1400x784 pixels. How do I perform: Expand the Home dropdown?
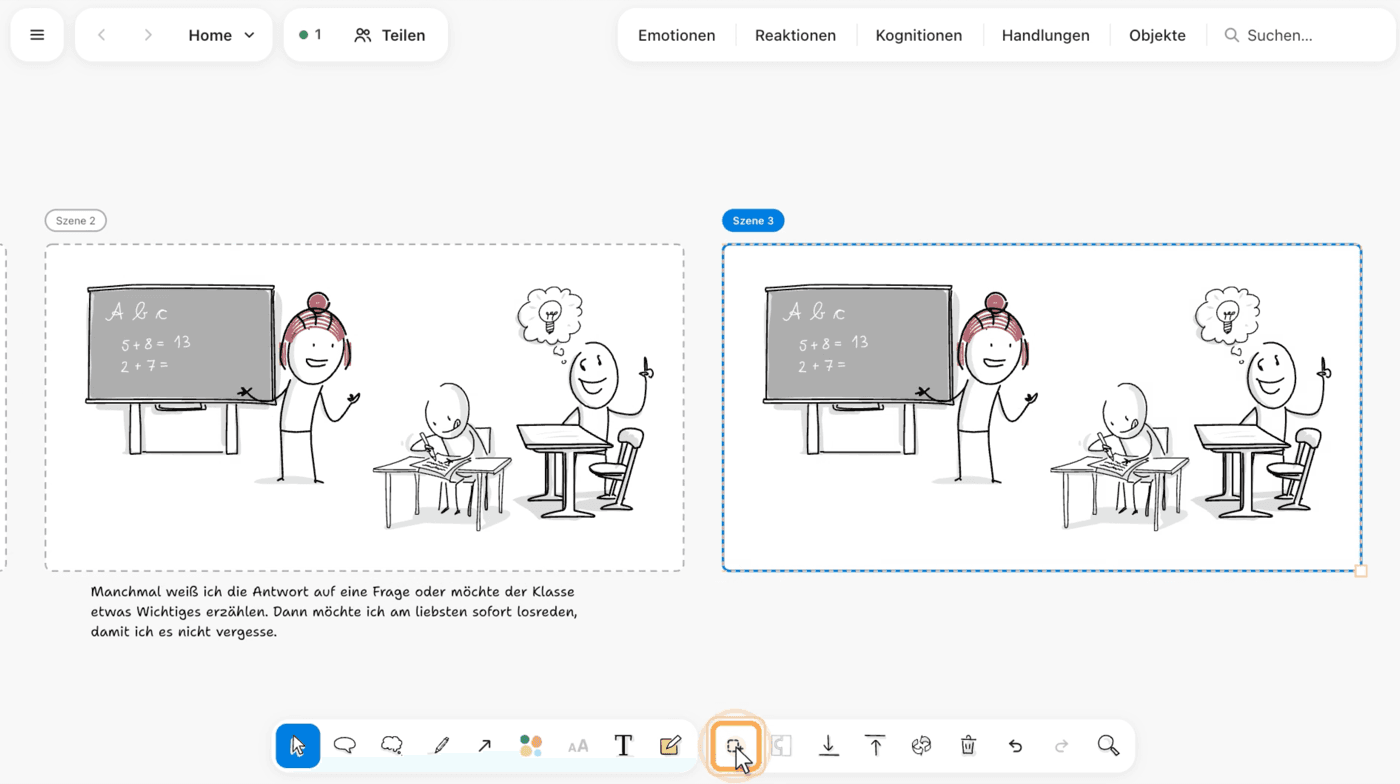pos(222,35)
